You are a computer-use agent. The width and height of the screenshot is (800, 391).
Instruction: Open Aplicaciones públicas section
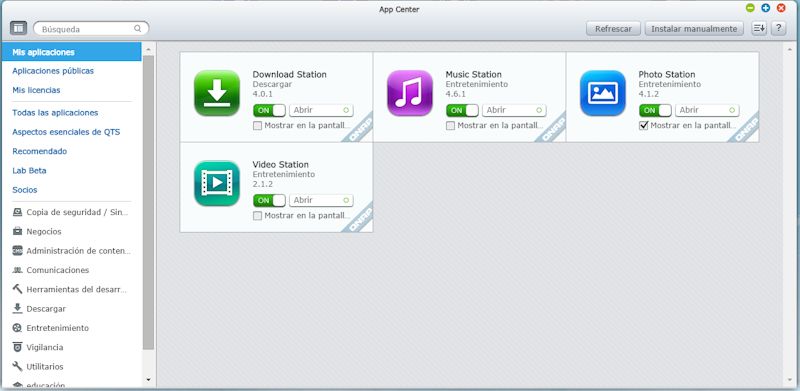coord(53,71)
